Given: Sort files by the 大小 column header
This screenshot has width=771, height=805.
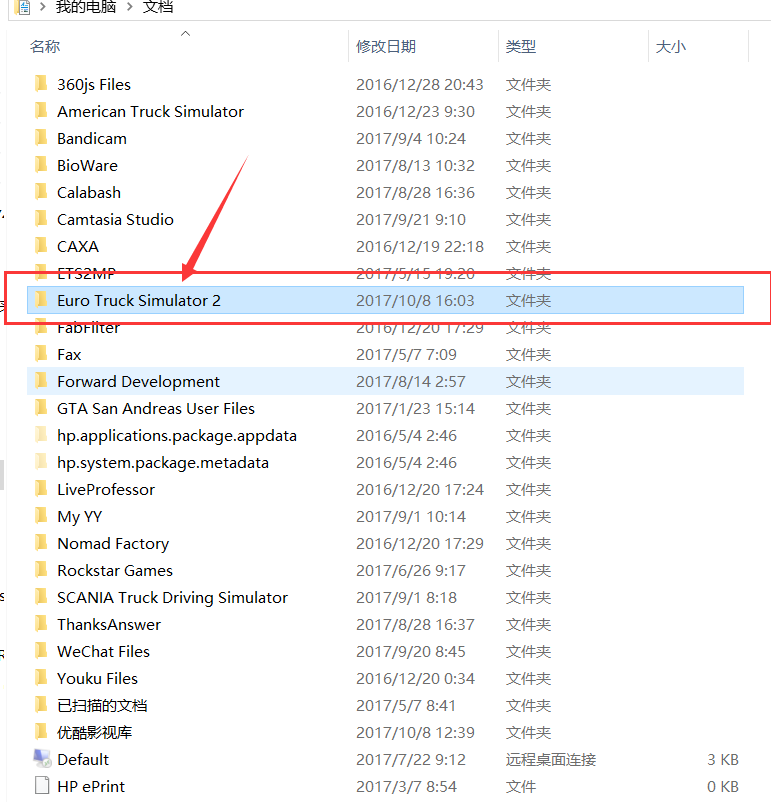Looking at the screenshot, I should [x=671, y=47].
